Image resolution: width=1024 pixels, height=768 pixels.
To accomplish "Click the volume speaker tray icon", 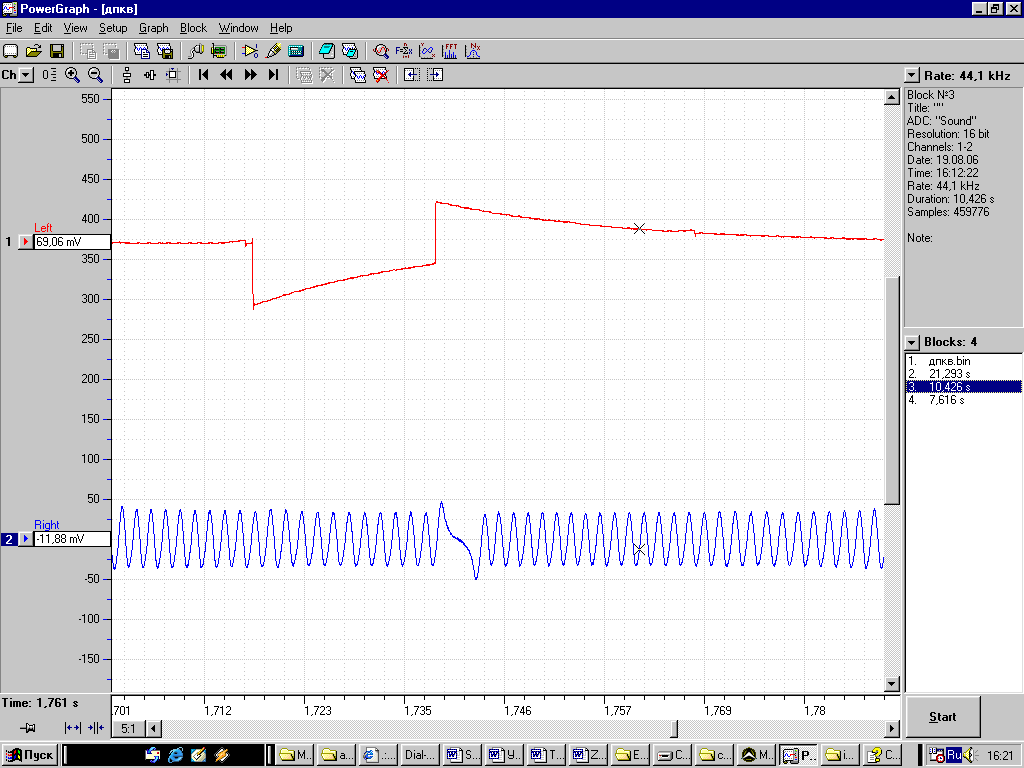I will (971, 756).
